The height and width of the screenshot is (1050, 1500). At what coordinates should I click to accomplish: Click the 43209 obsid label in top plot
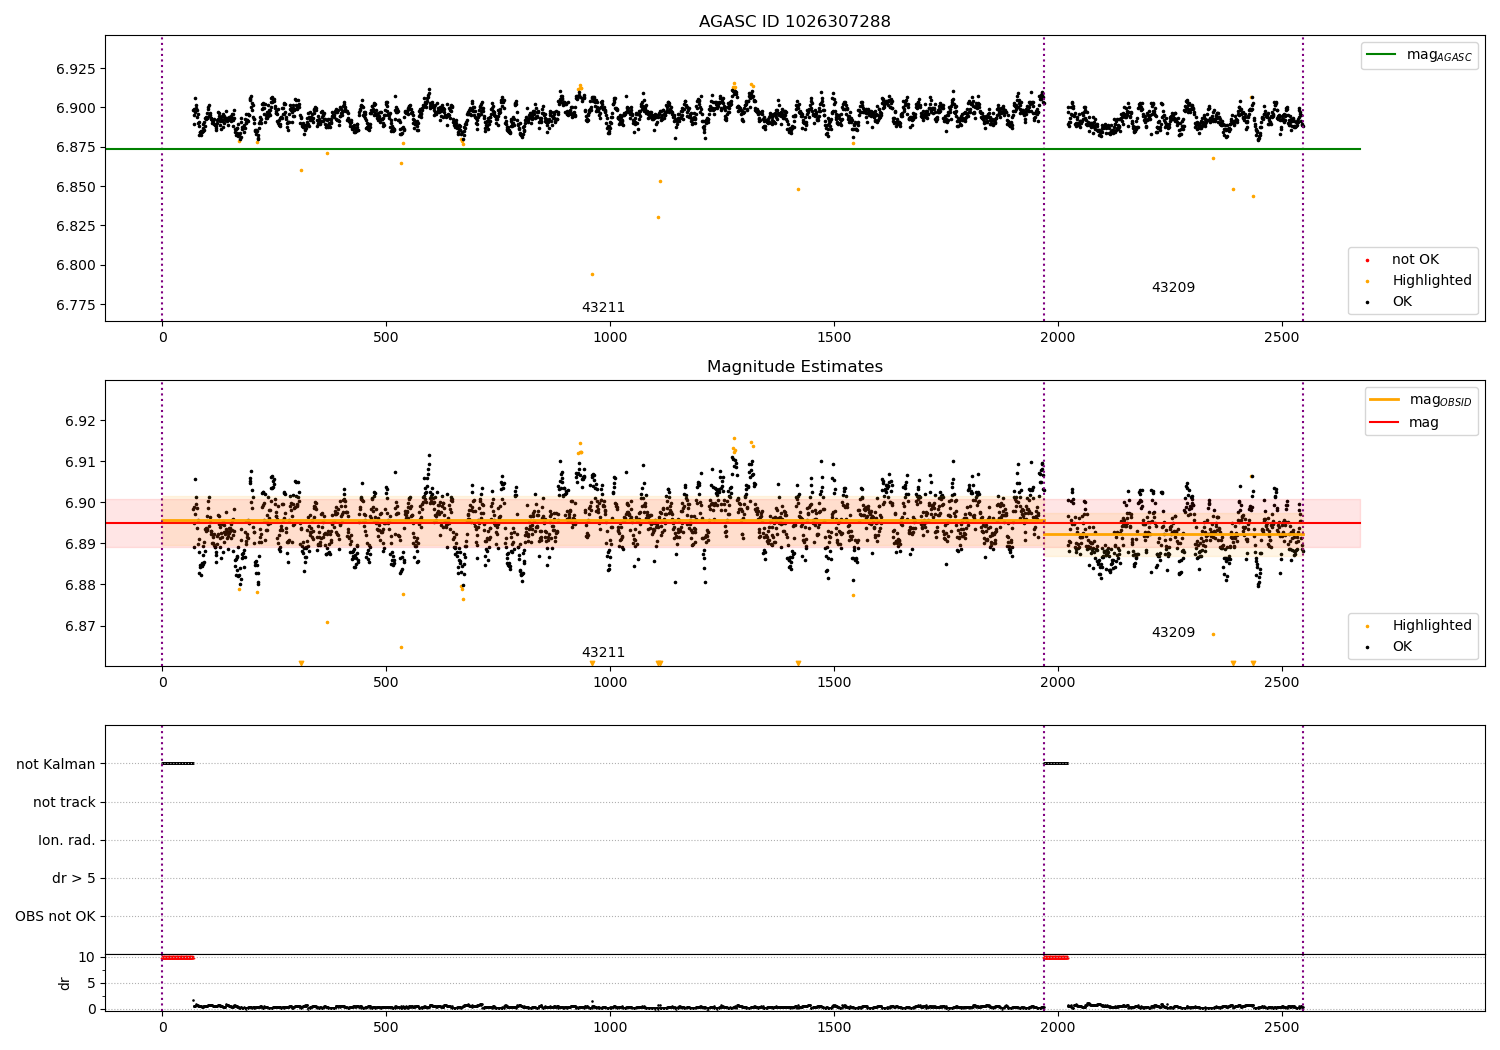pos(1173,288)
